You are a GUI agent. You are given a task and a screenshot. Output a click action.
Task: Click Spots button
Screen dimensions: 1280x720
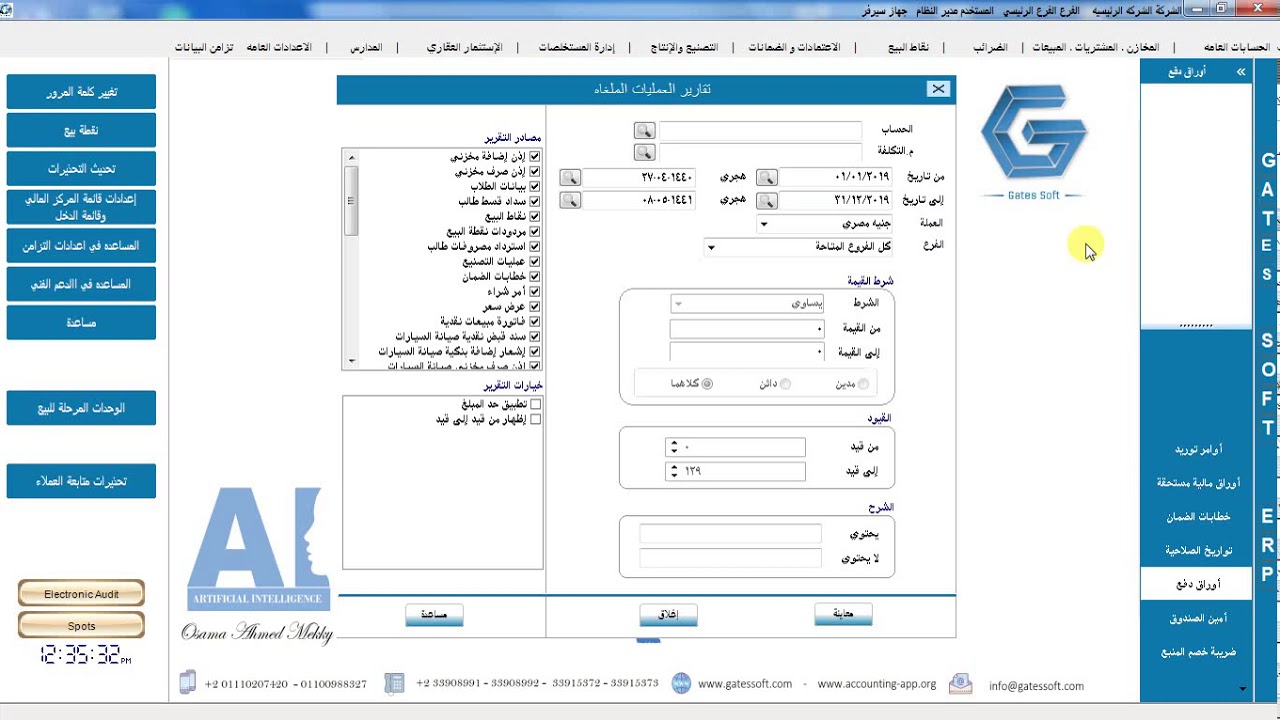point(81,626)
